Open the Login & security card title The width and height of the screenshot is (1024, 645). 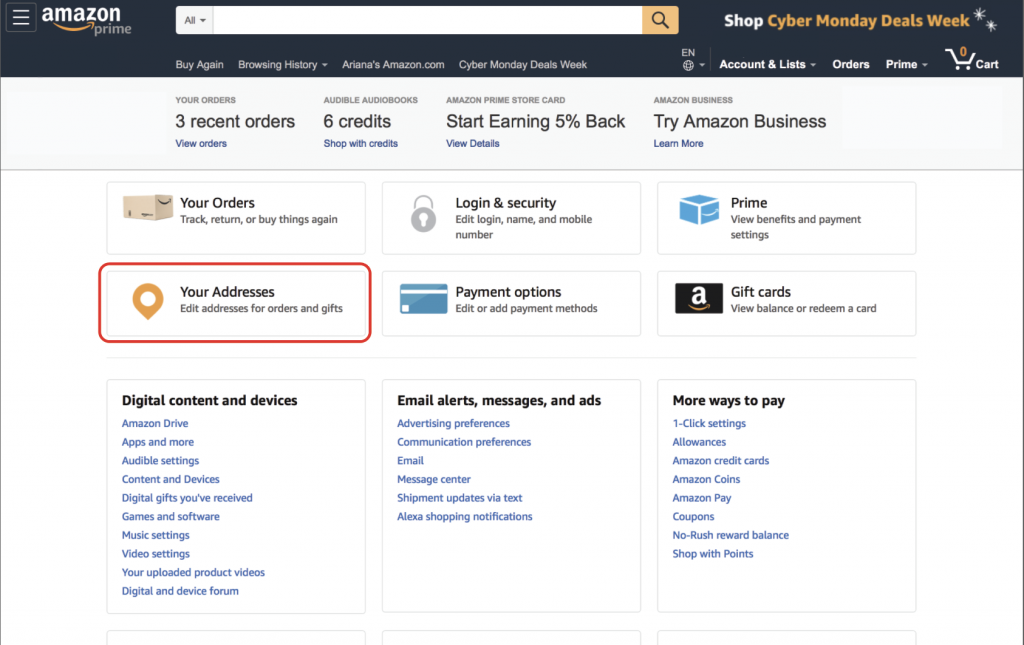[505, 203]
